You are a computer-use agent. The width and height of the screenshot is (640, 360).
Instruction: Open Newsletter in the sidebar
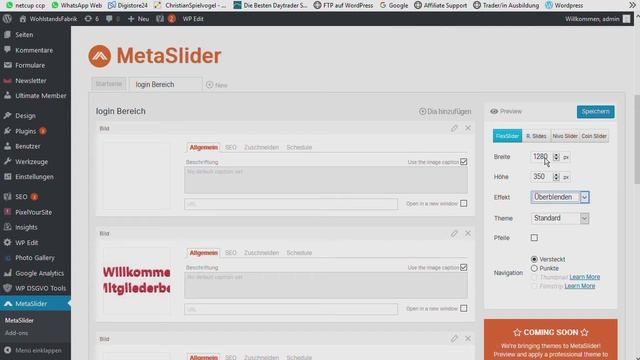pos(31,81)
